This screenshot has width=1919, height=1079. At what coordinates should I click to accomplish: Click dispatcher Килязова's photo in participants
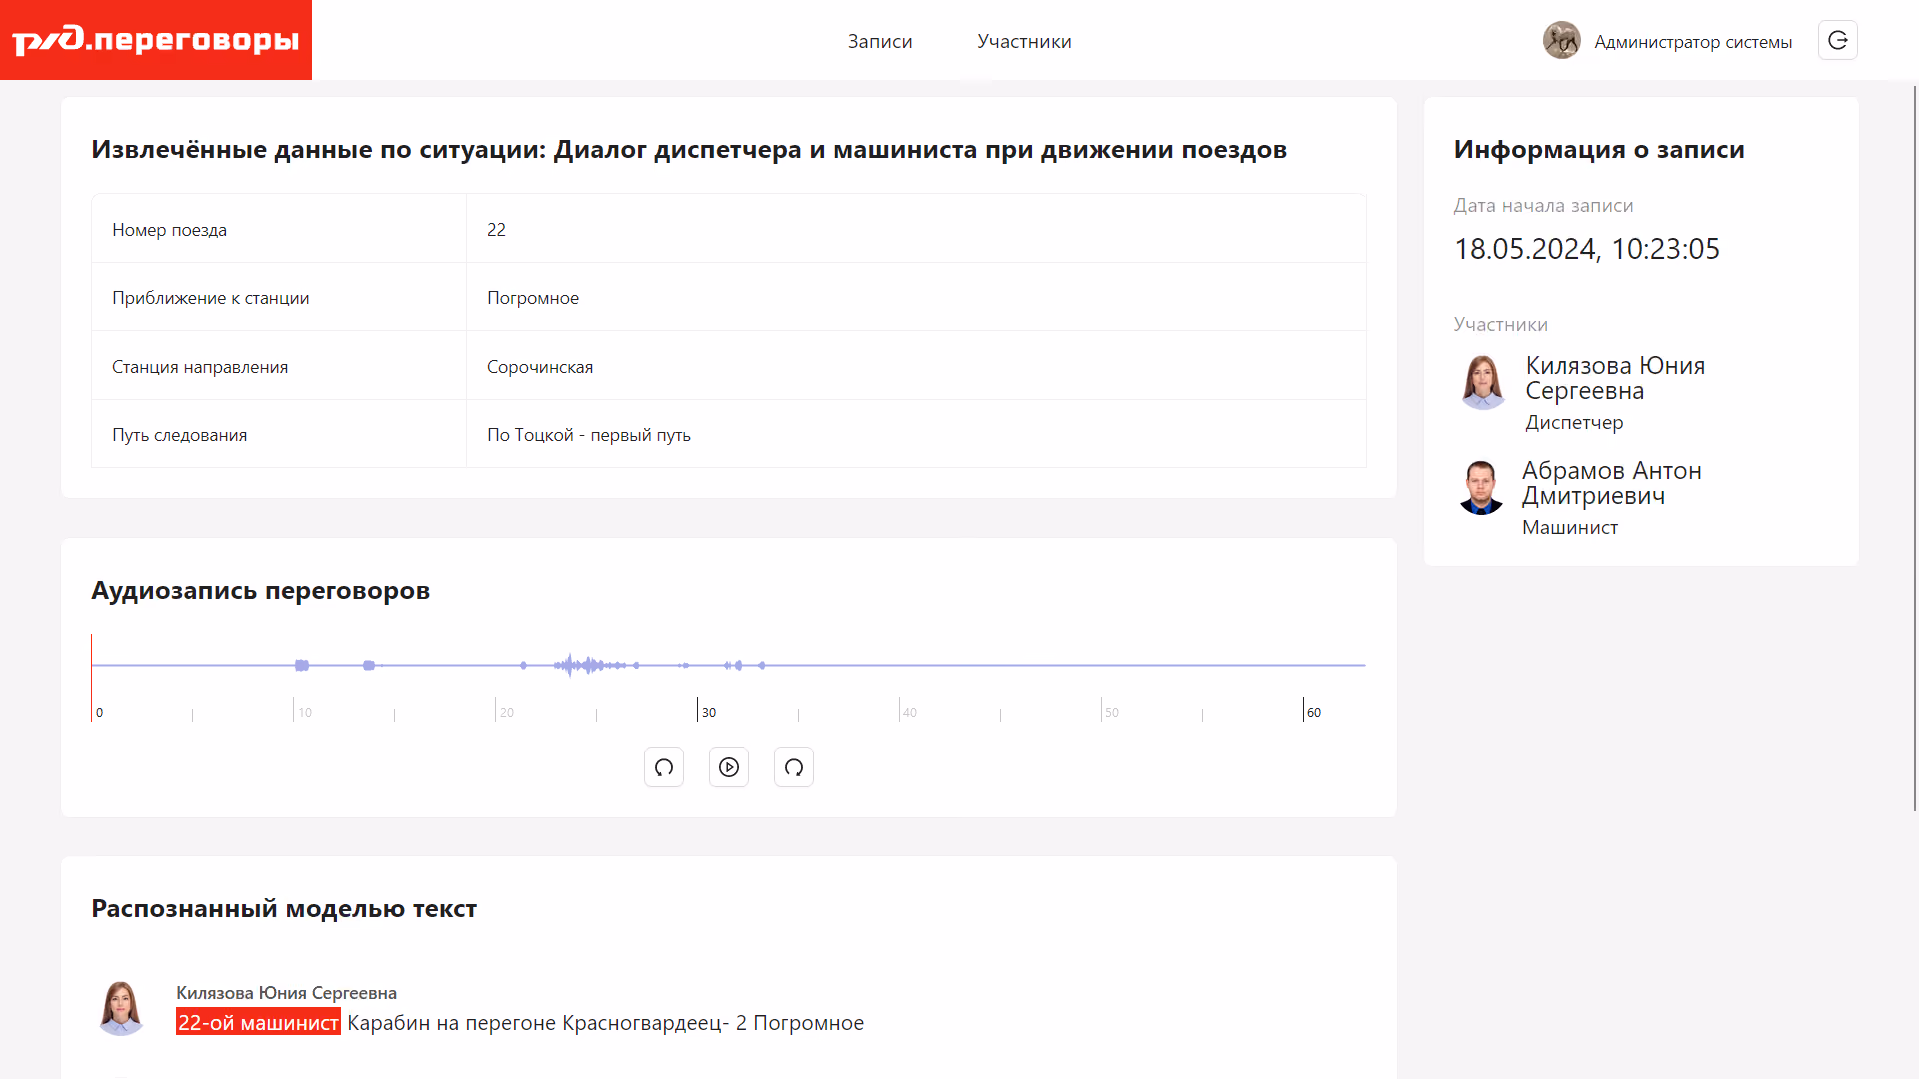(x=1482, y=381)
